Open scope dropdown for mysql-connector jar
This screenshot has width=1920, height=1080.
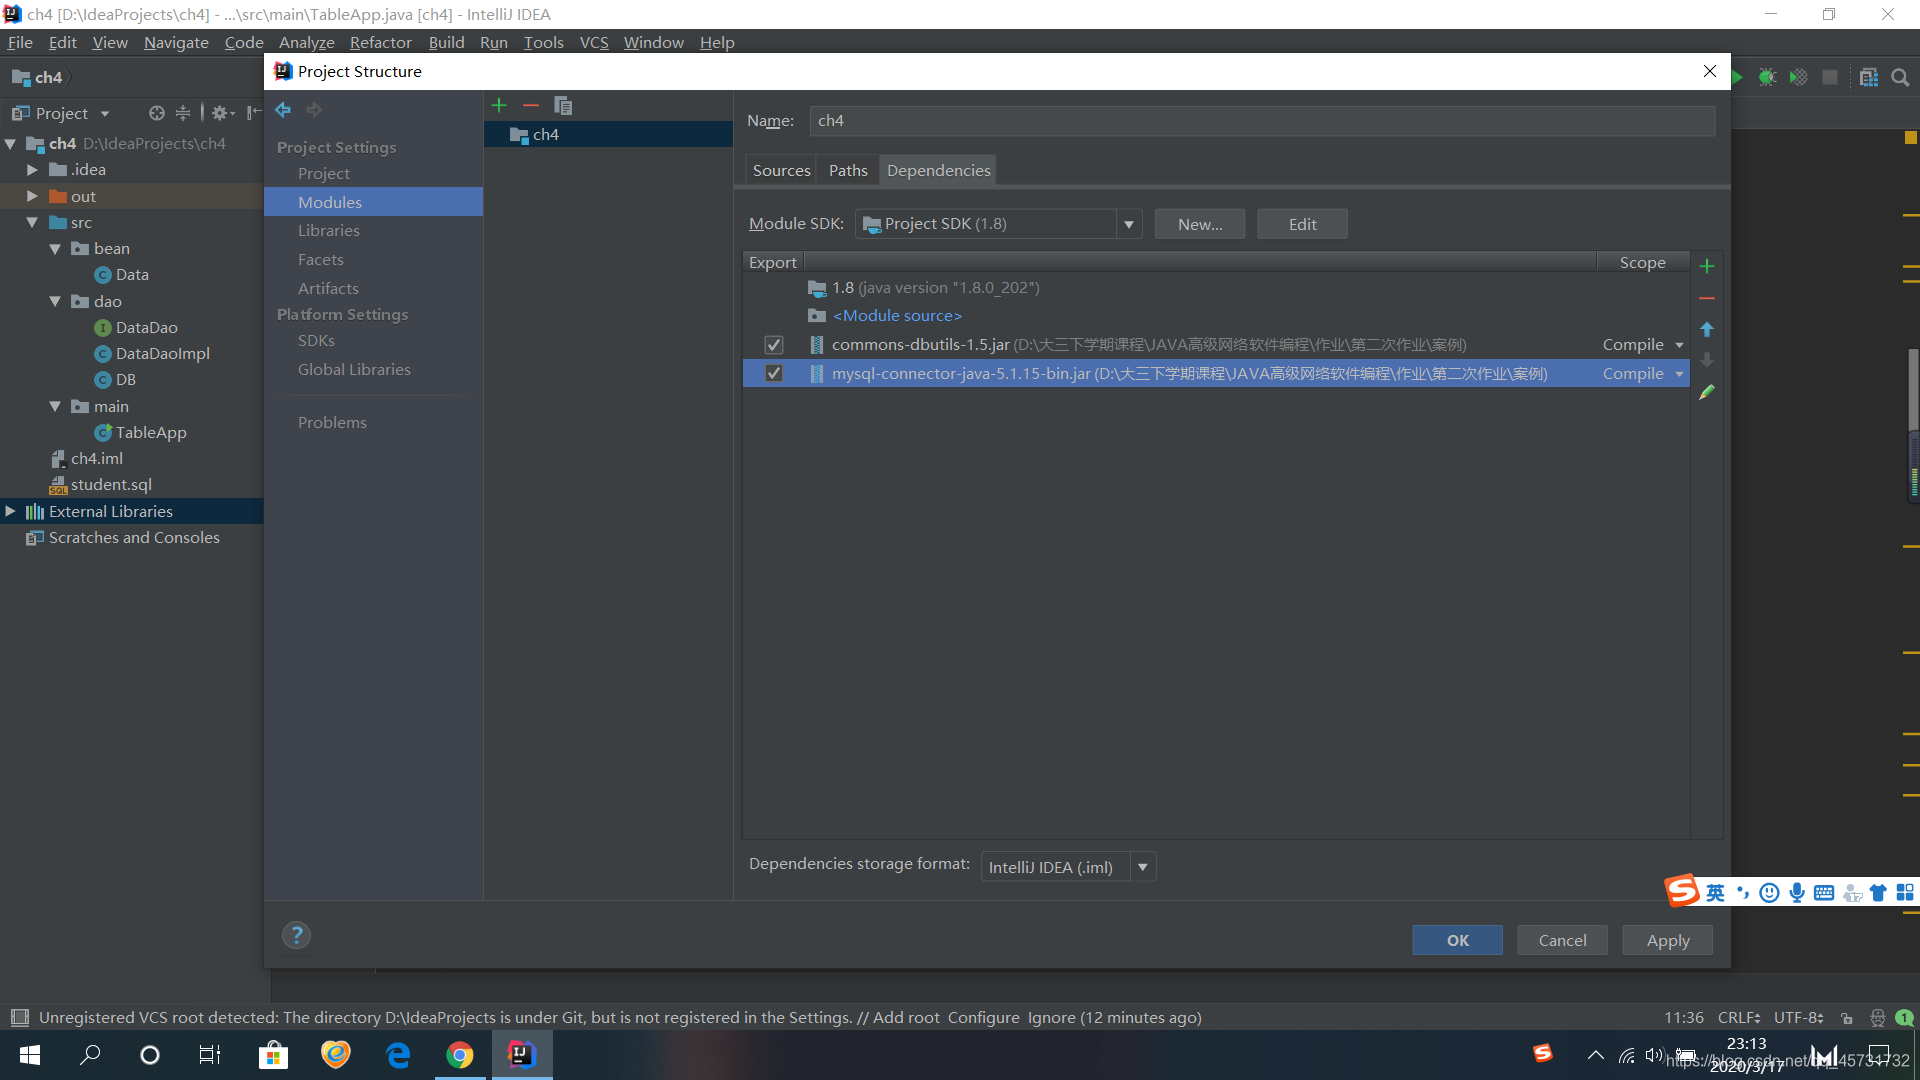pos(1680,374)
